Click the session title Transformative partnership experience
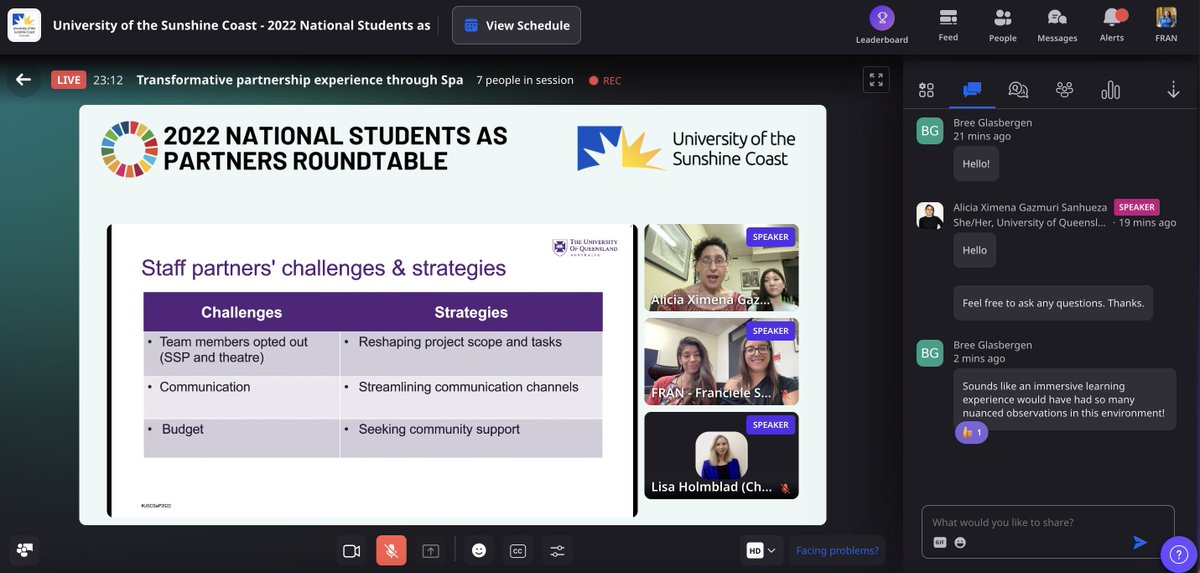 (300, 80)
